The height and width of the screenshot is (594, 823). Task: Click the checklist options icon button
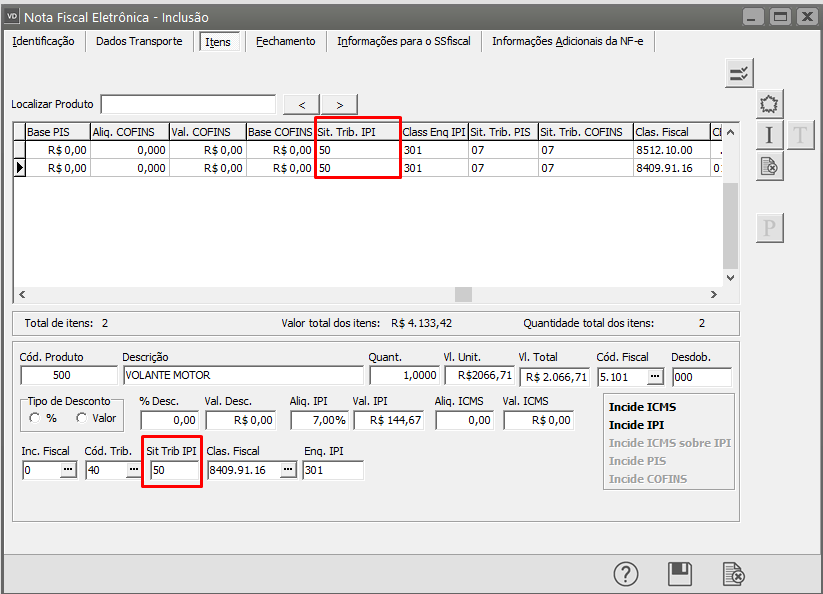(x=739, y=74)
